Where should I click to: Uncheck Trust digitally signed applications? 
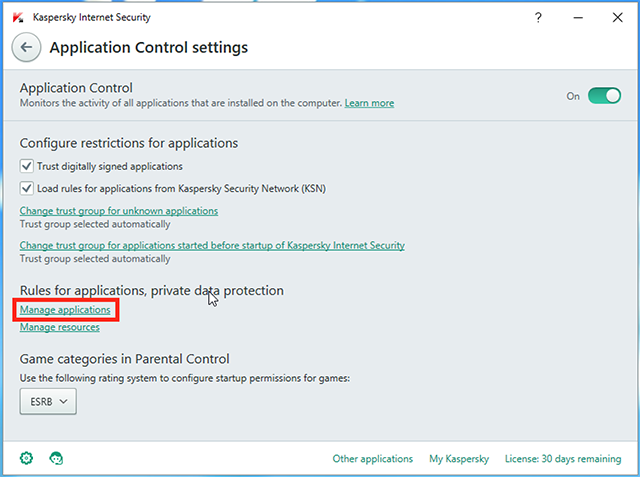27,166
